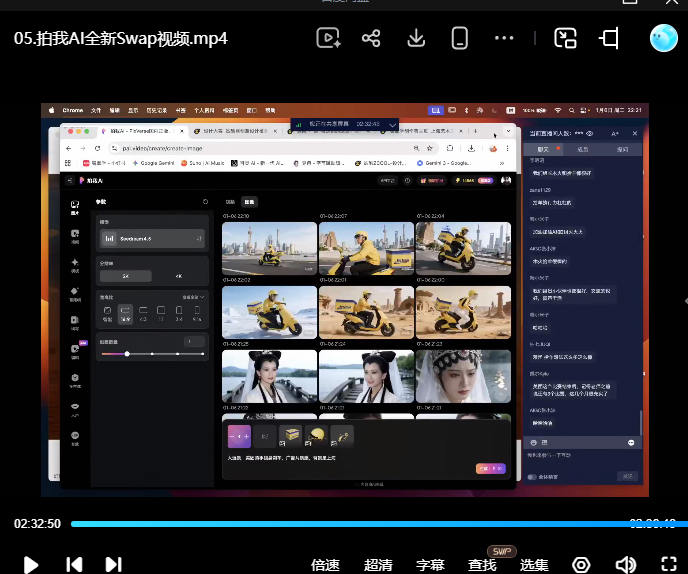
Task: Click the gradient generate button in prompt box
Action: tap(491, 469)
